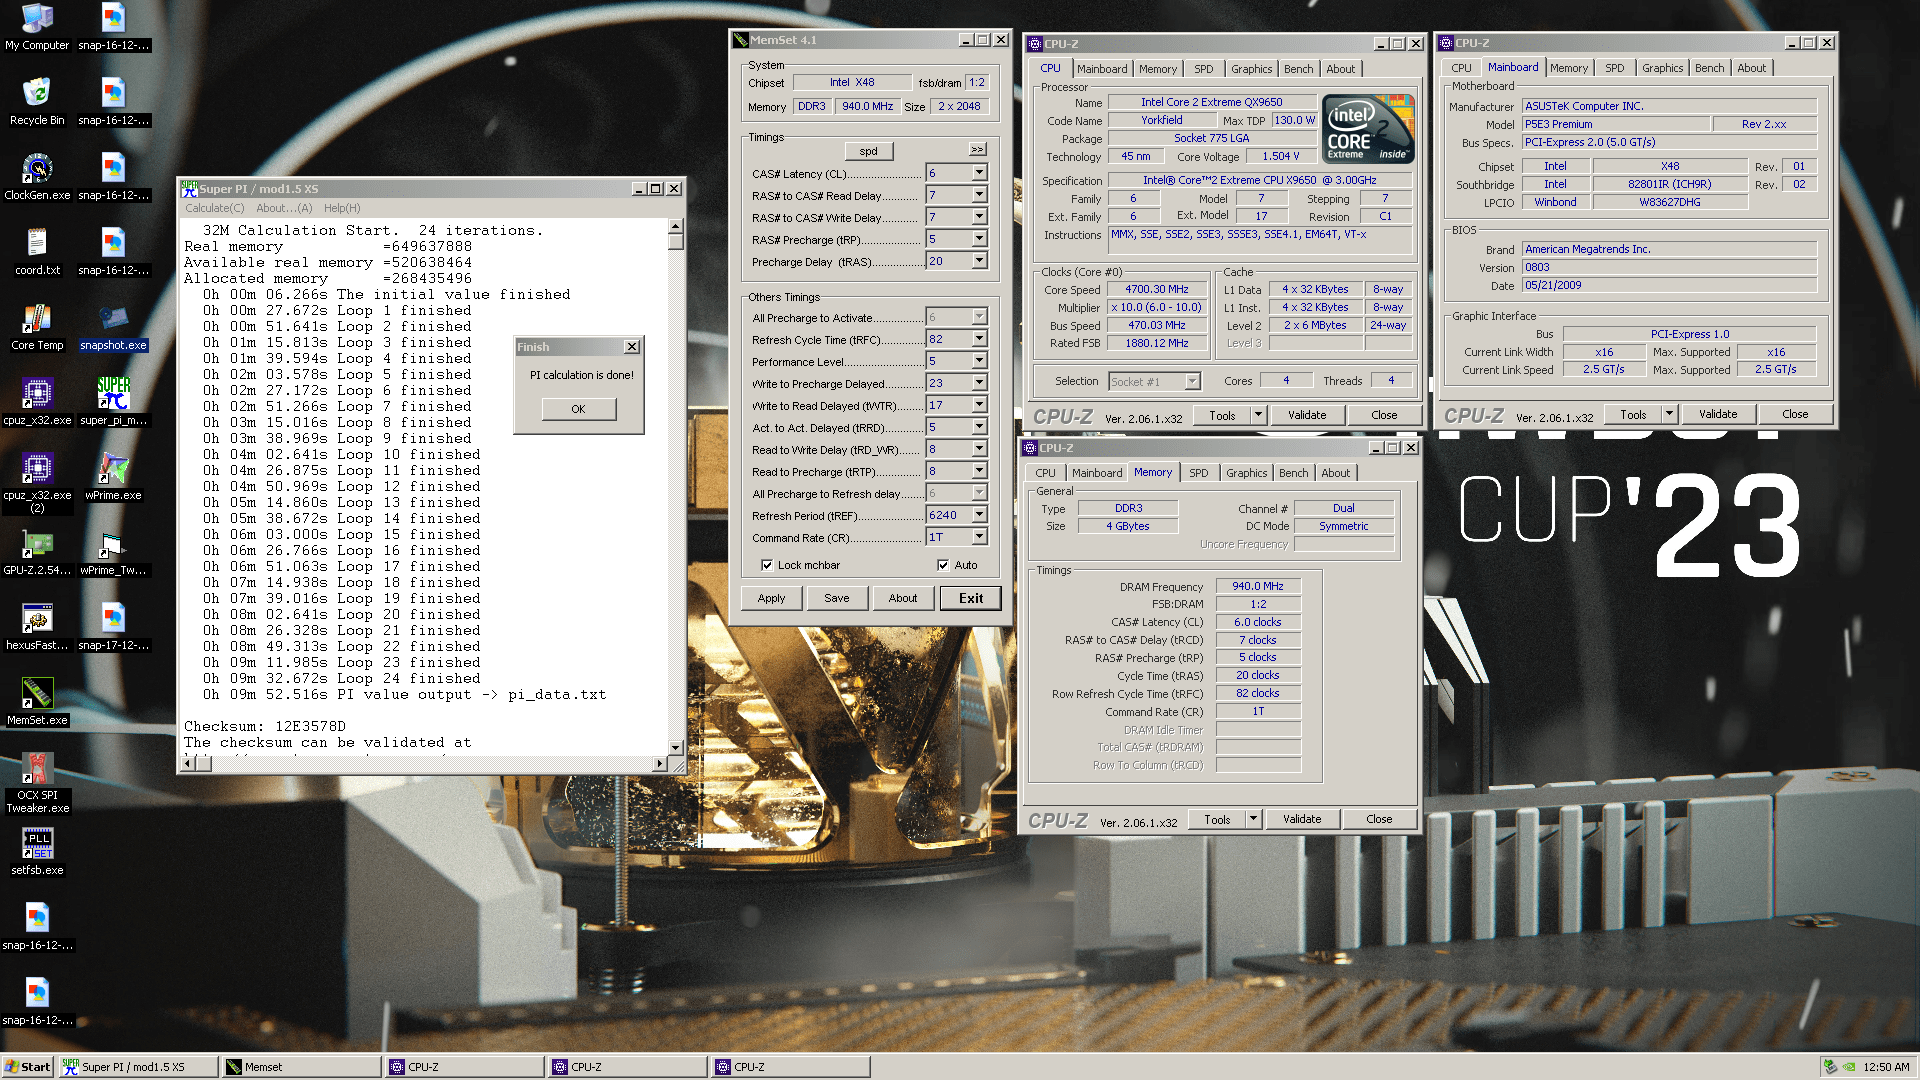The height and width of the screenshot is (1080, 1920).
Task: Click the spd button in MemSet
Action: click(x=868, y=151)
